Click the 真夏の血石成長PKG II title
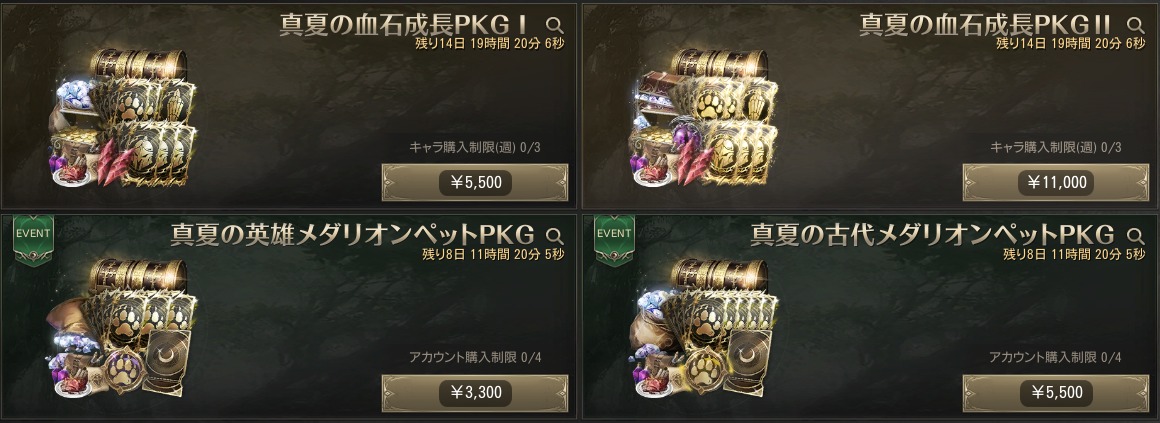The image size is (1160, 423). tap(989, 25)
